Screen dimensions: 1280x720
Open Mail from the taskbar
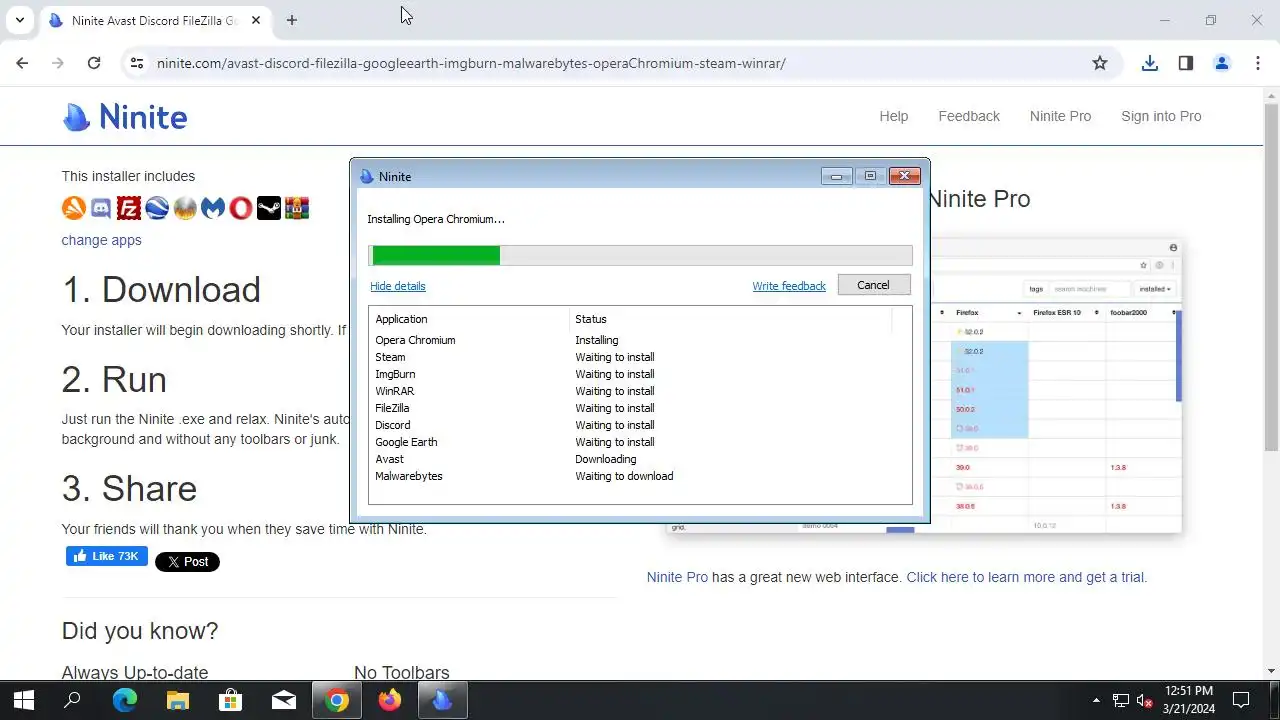284,700
